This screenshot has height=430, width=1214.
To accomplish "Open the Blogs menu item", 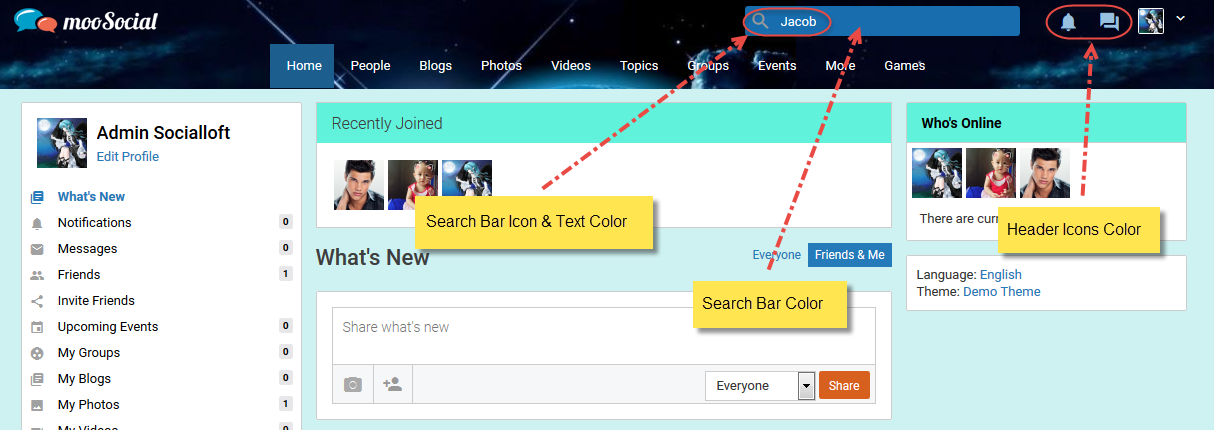I will 435,66.
